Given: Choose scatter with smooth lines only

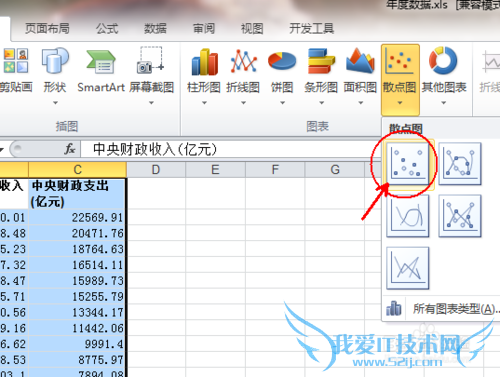Looking at the screenshot, I should pyautogui.click(x=408, y=216).
